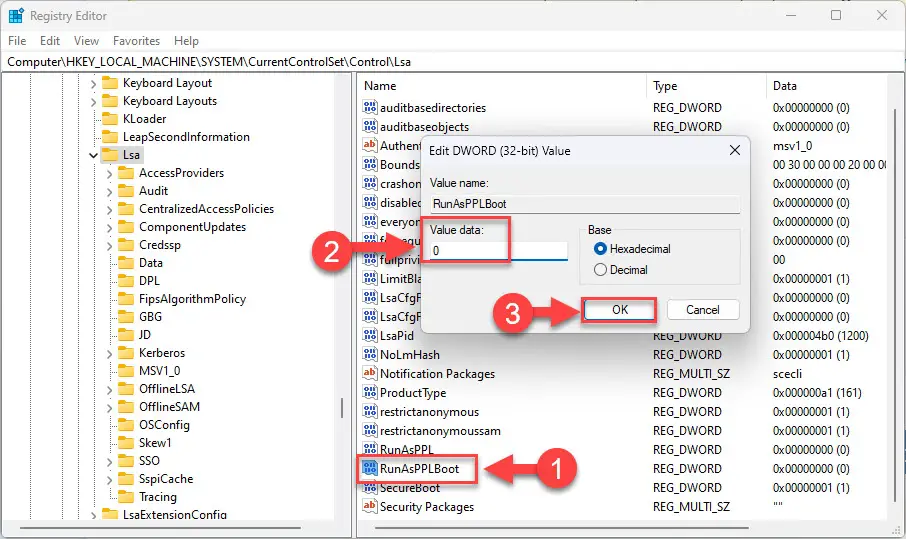Image resolution: width=906 pixels, height=539 pixels.
Task: Click the KLoader folder icon
Action: [110, 119]
